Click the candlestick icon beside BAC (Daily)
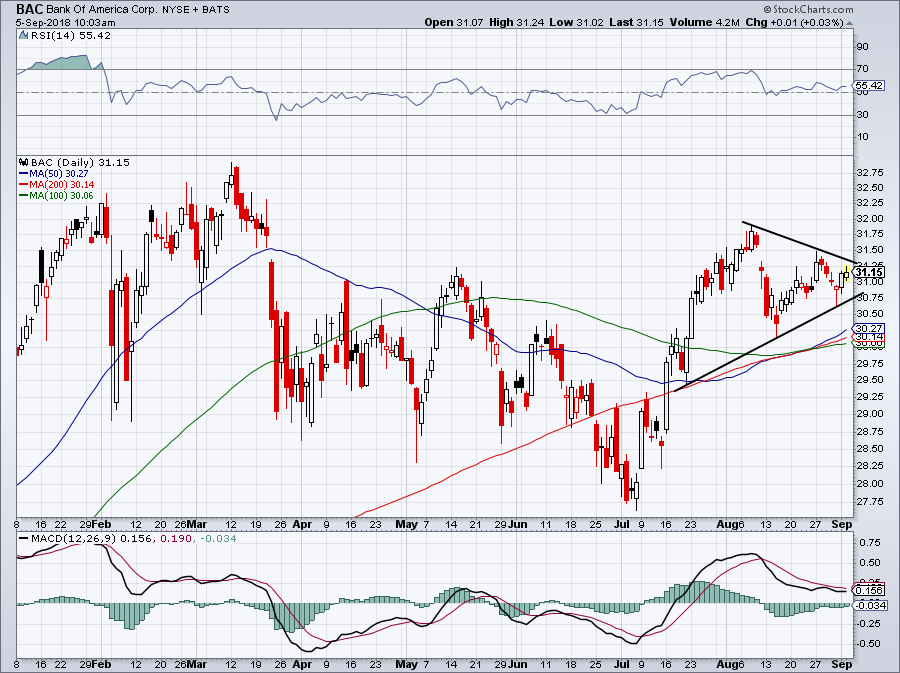 23,162
